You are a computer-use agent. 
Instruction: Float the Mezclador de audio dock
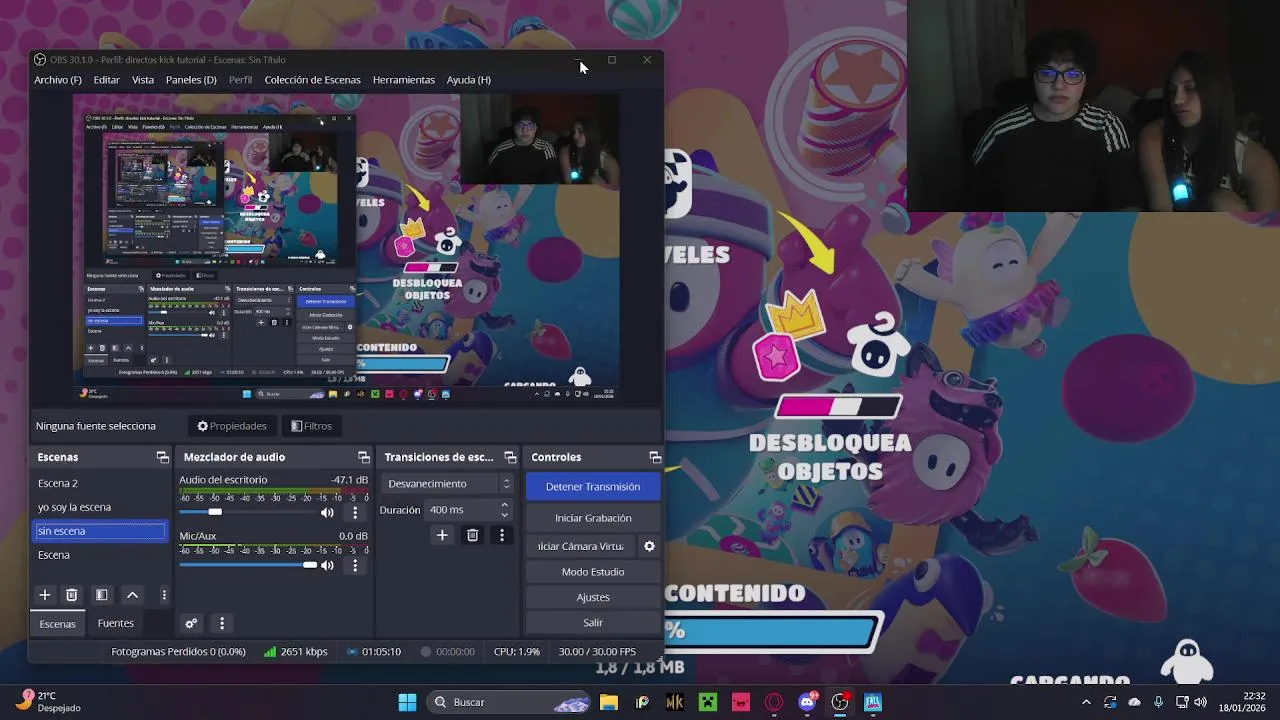pyautogui.click(x=364, y=457)
